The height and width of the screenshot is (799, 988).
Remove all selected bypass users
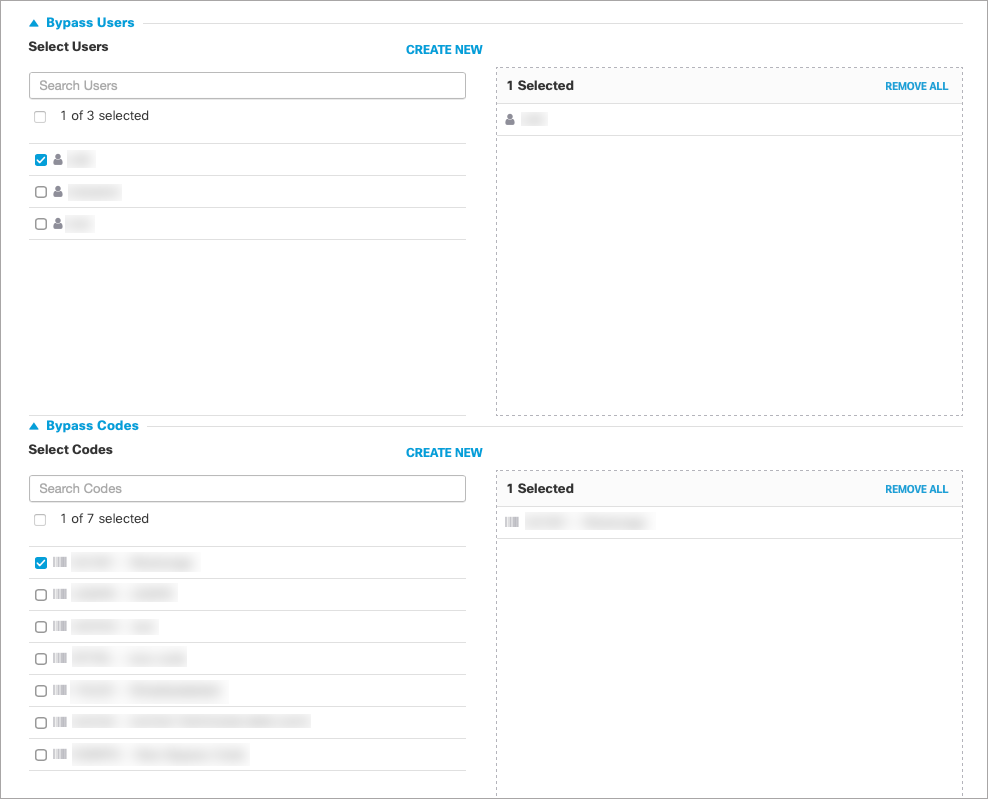point(916,86)
